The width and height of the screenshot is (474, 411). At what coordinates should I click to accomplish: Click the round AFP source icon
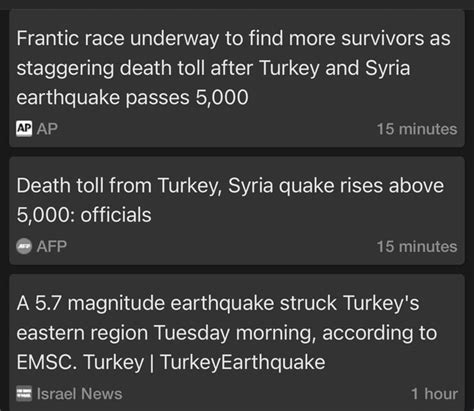(24, 246)
